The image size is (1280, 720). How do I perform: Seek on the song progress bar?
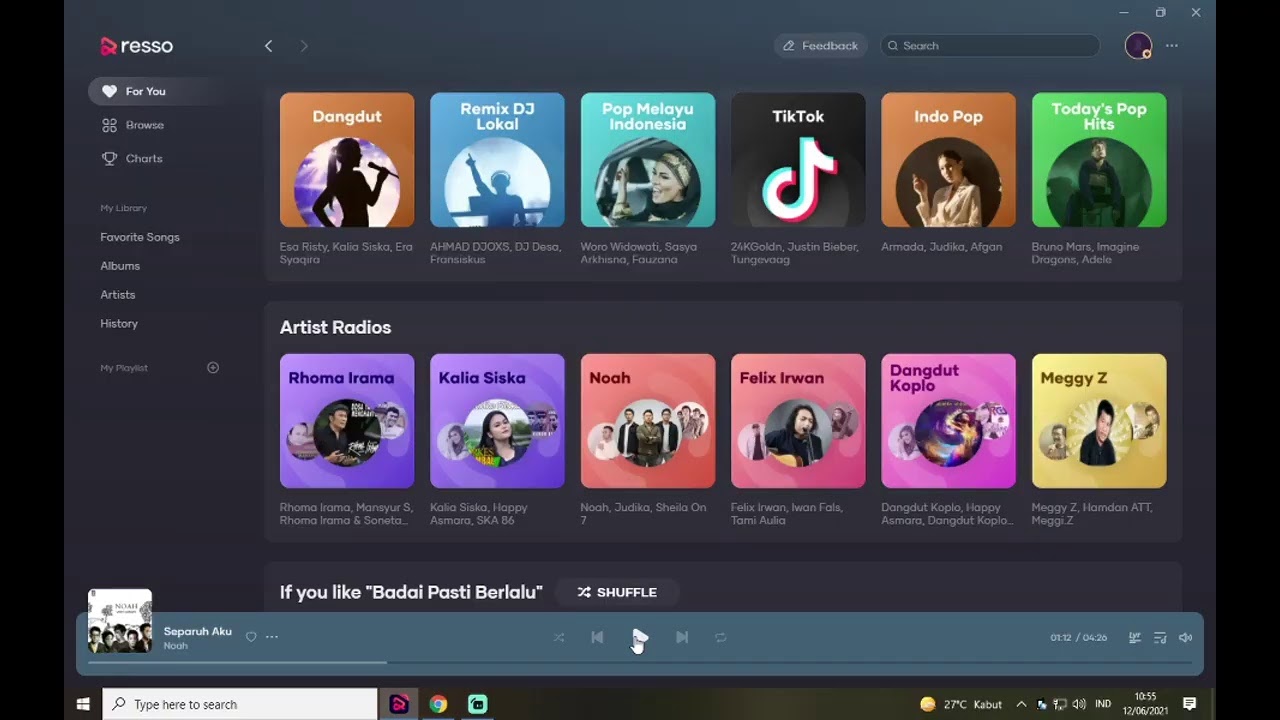[640, 662]
